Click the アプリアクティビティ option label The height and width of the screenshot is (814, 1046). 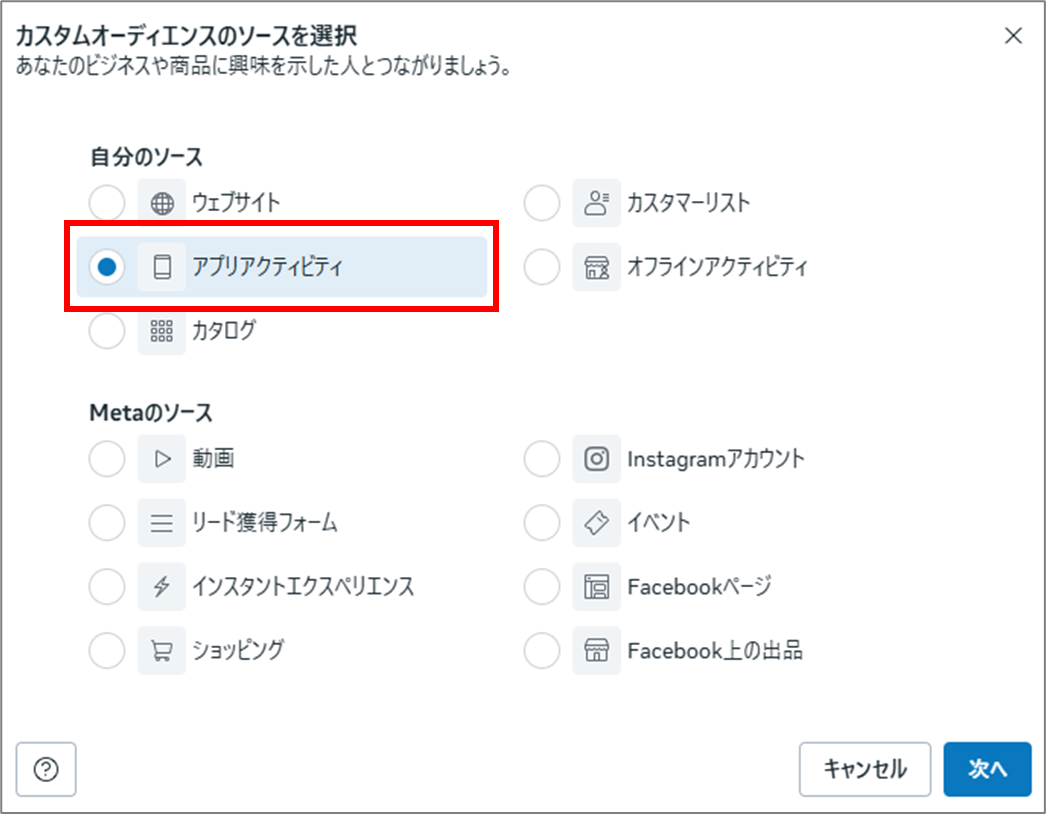coord(267,268)
